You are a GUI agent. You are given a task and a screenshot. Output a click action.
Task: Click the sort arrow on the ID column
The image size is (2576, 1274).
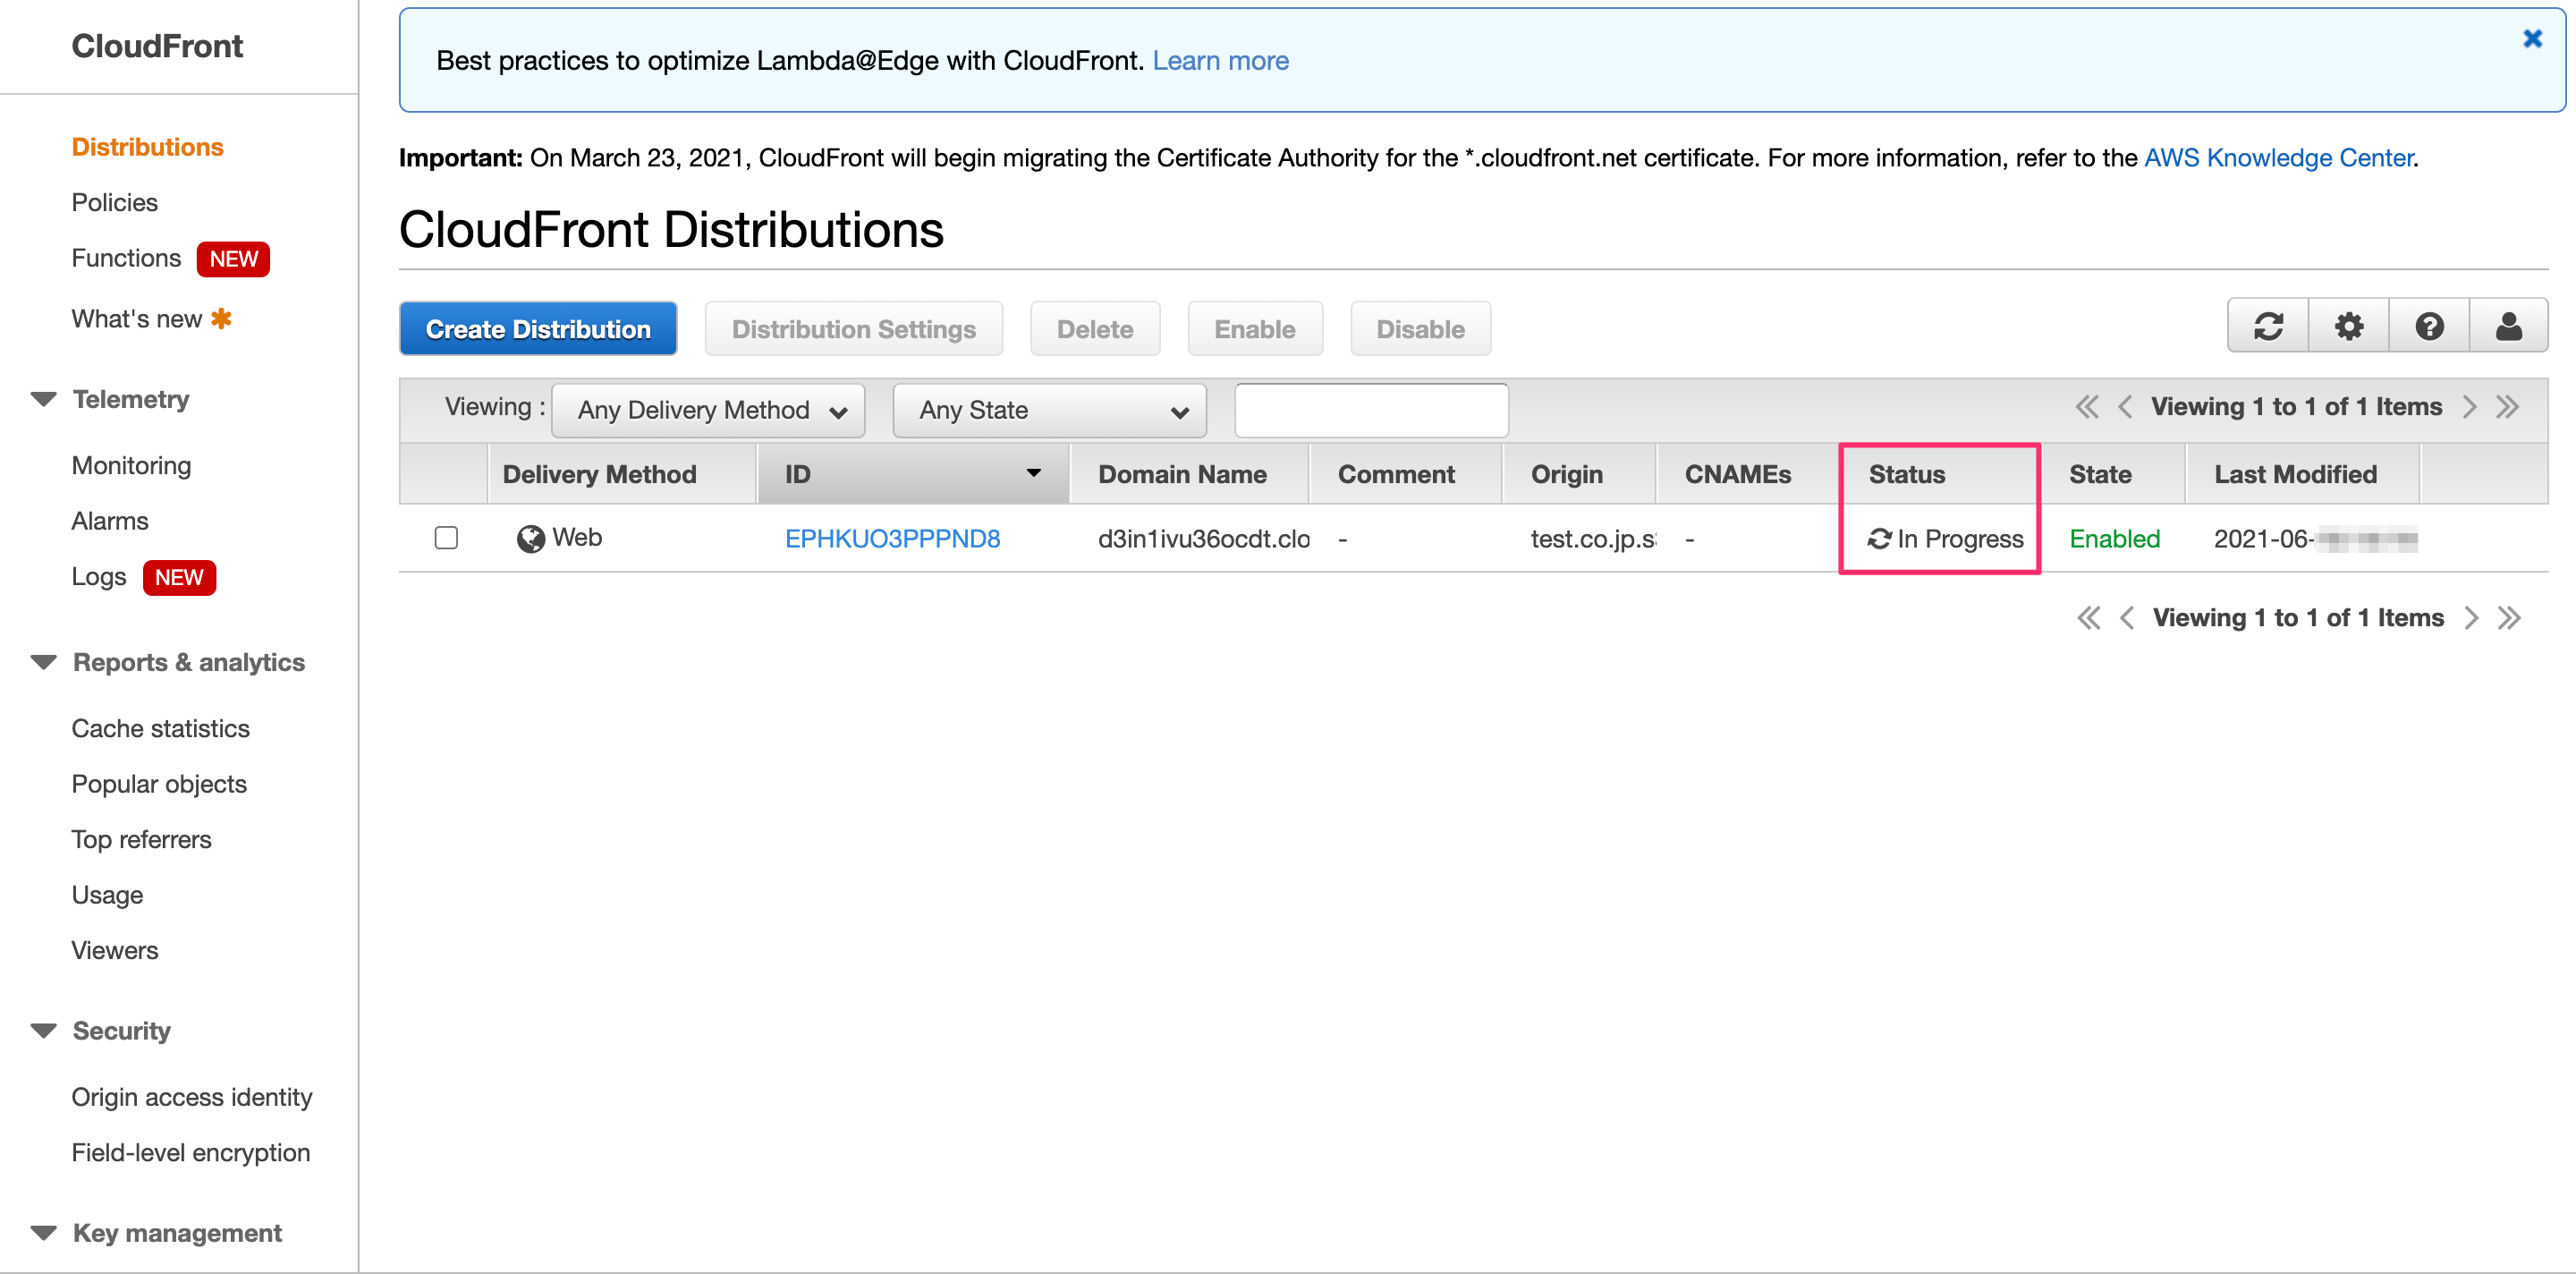click(x=1033, y=473)
